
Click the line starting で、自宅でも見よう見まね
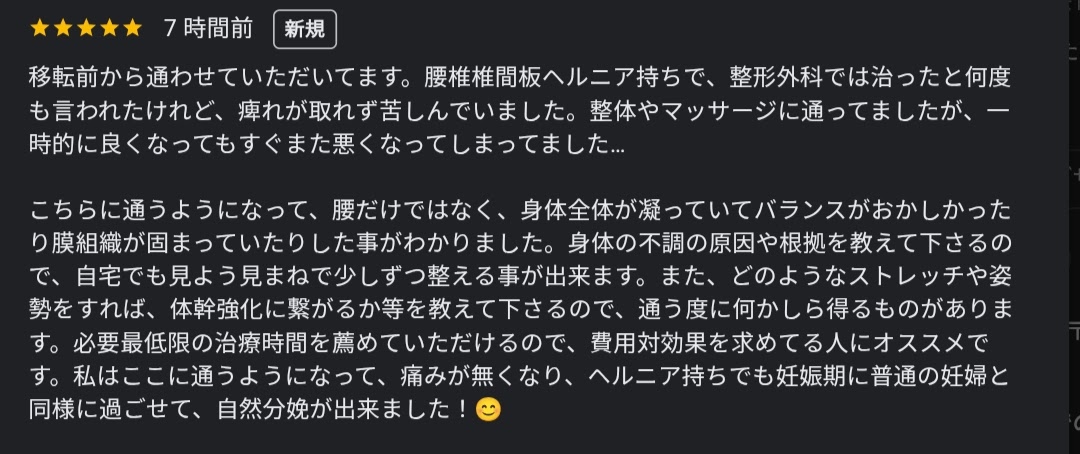tap(520, 277)
